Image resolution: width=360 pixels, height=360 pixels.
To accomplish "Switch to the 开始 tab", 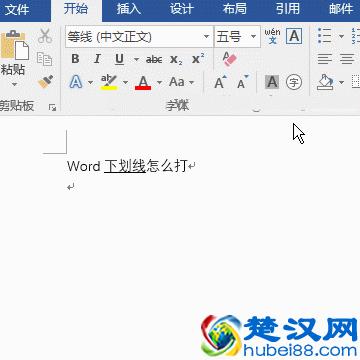I will click(76, 9).
